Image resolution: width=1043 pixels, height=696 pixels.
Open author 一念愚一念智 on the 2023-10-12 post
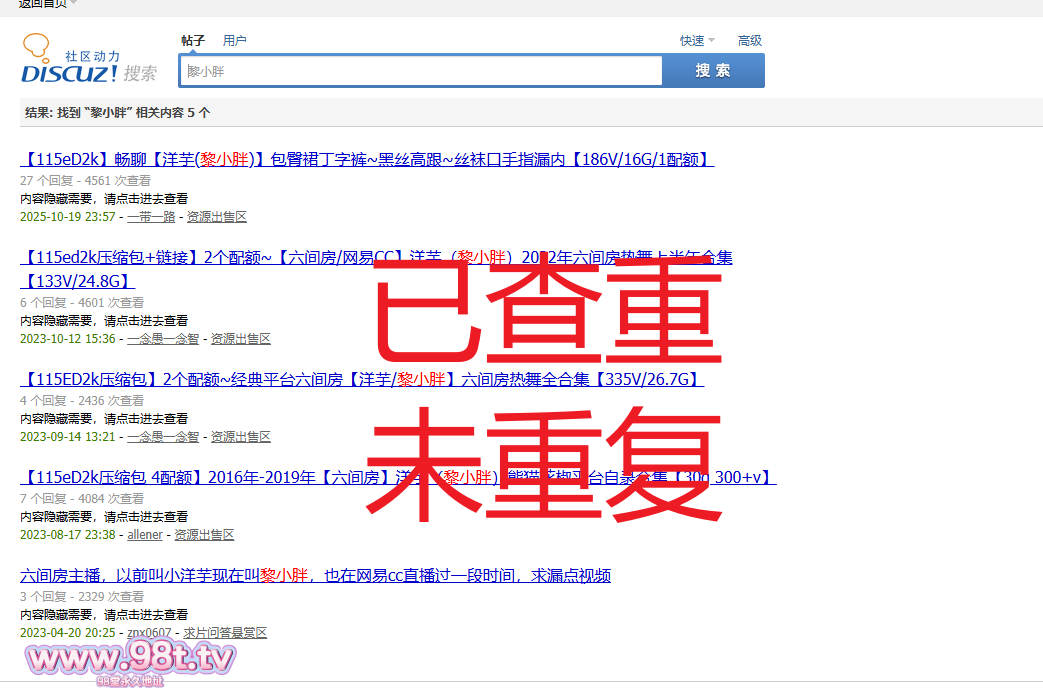click(x=163, y=339)
